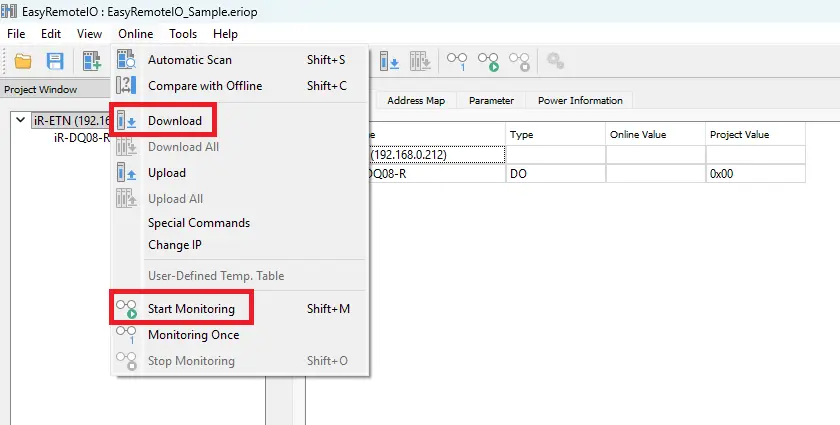Image resolution: width=840 pixels, height=425 pixels.
Task: Select Upload in the Online menu
Action: pos(240,173)
